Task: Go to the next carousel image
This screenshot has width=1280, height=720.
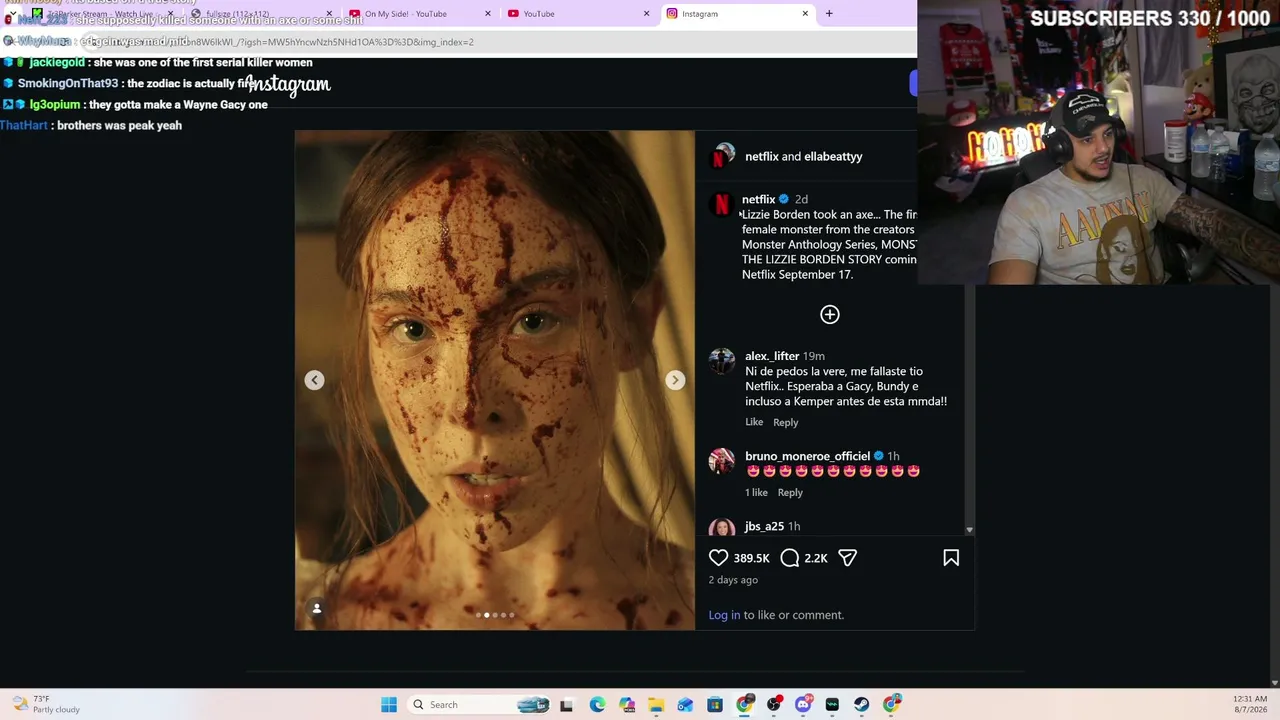Action: [675, 380]
